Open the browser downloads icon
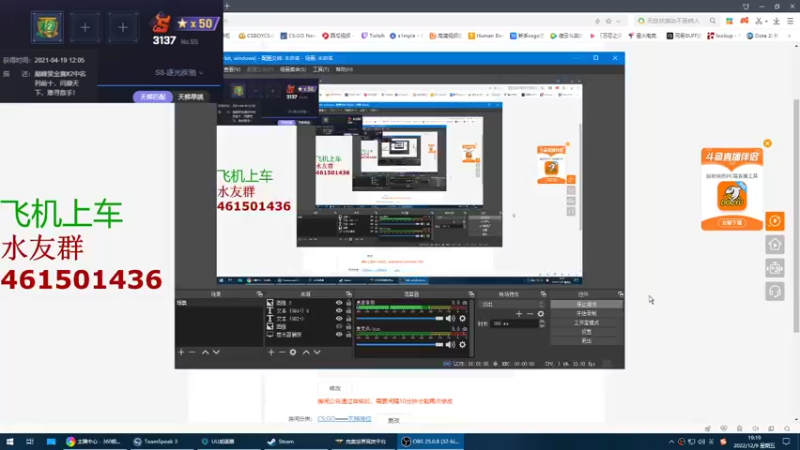800x450 pixels. [x=776, y=21]
